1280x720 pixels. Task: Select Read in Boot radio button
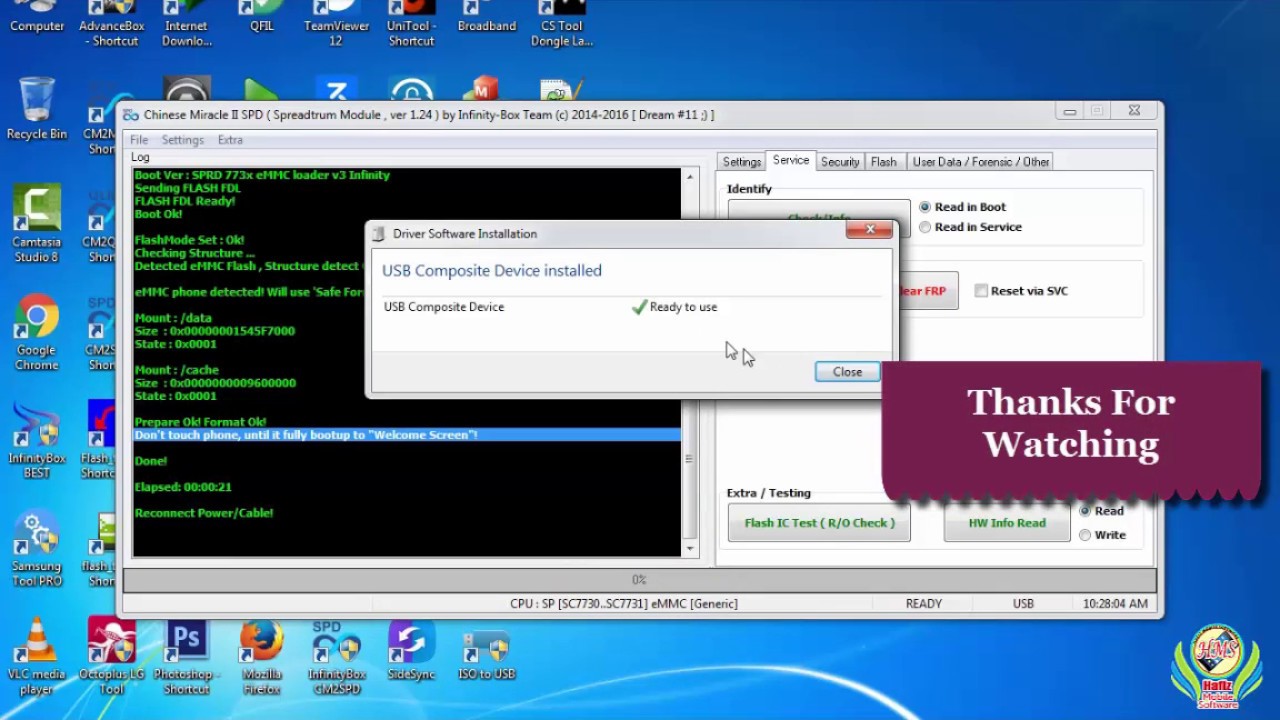[925, 207]
